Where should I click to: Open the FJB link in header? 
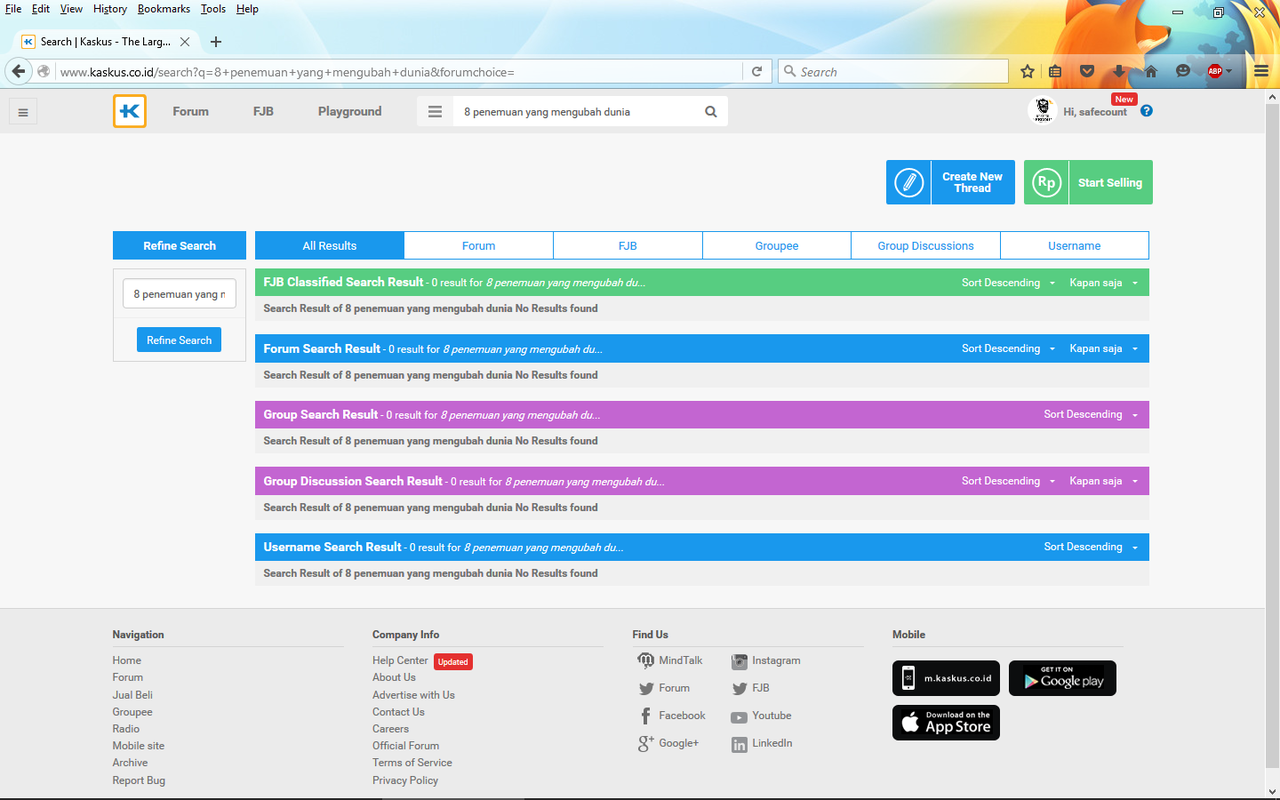point(263,112)
